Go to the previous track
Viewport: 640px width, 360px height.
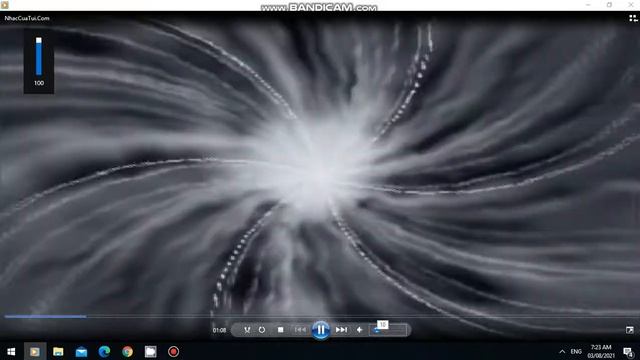click(x=300, y=330)
